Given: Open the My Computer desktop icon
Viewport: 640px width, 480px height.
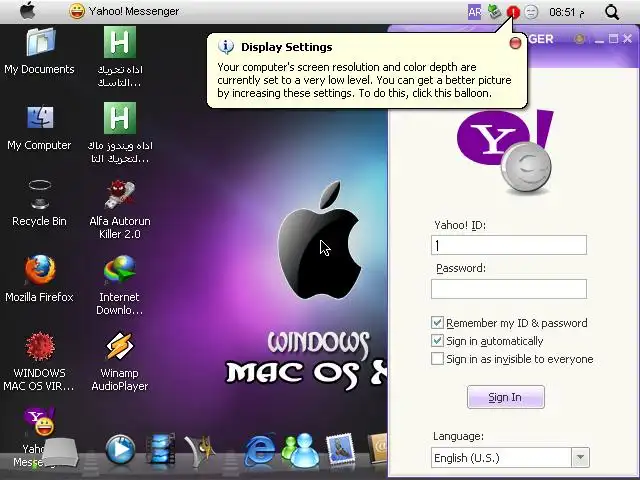Looking at the screenshot, I should [40, 128].
